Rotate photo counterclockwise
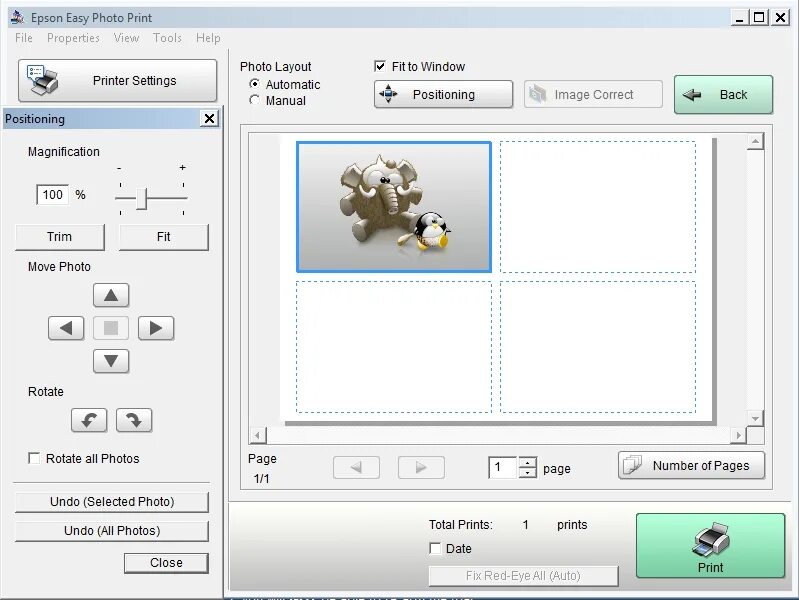This screenshot has height=600, width=799. [89, 420]
